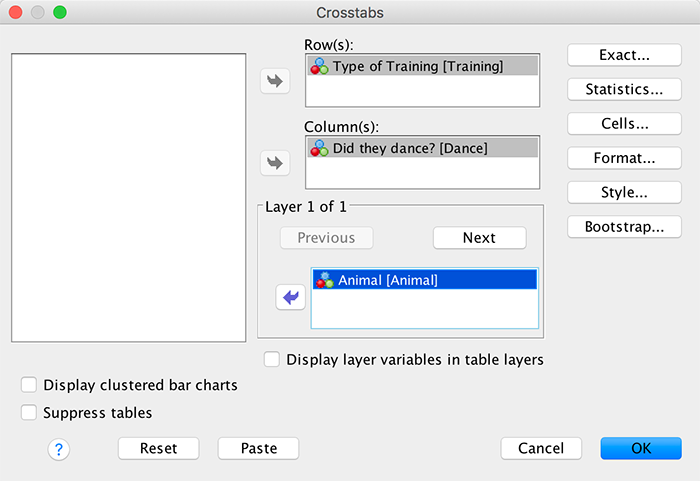Click the nominal icon beside Did they dance?

pos(320,147)
